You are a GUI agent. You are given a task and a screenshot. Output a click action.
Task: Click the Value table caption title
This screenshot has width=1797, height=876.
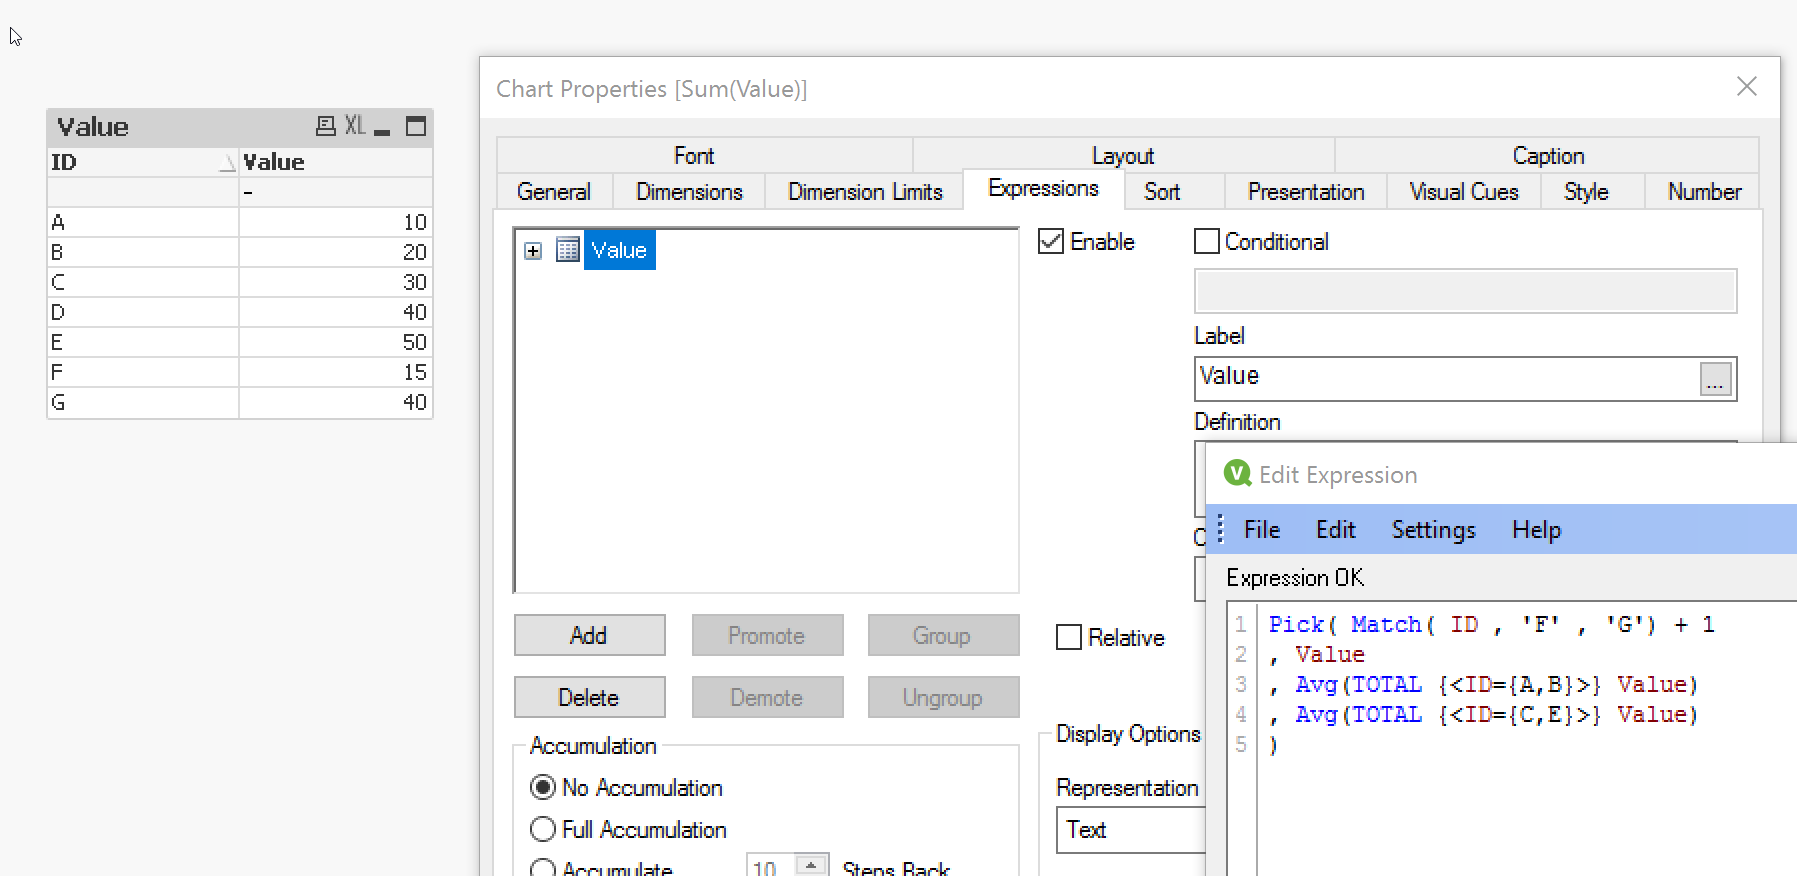tap(93, 127)
